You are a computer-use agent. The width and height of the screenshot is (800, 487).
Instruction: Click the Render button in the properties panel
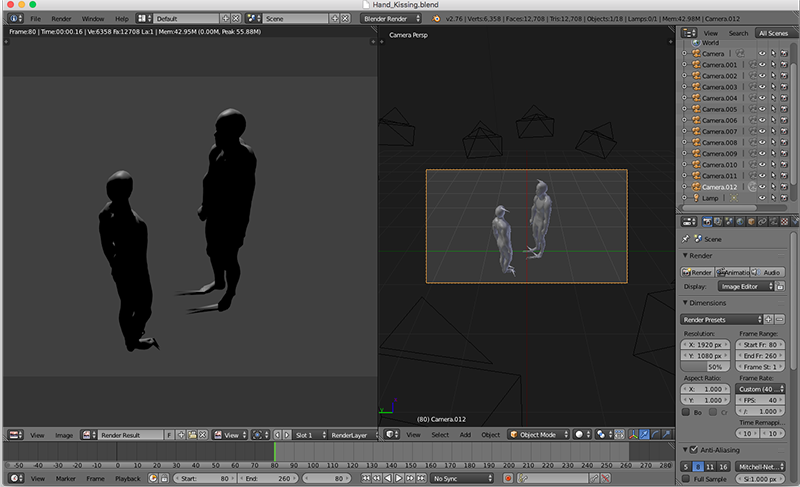(x=698, y=272)
